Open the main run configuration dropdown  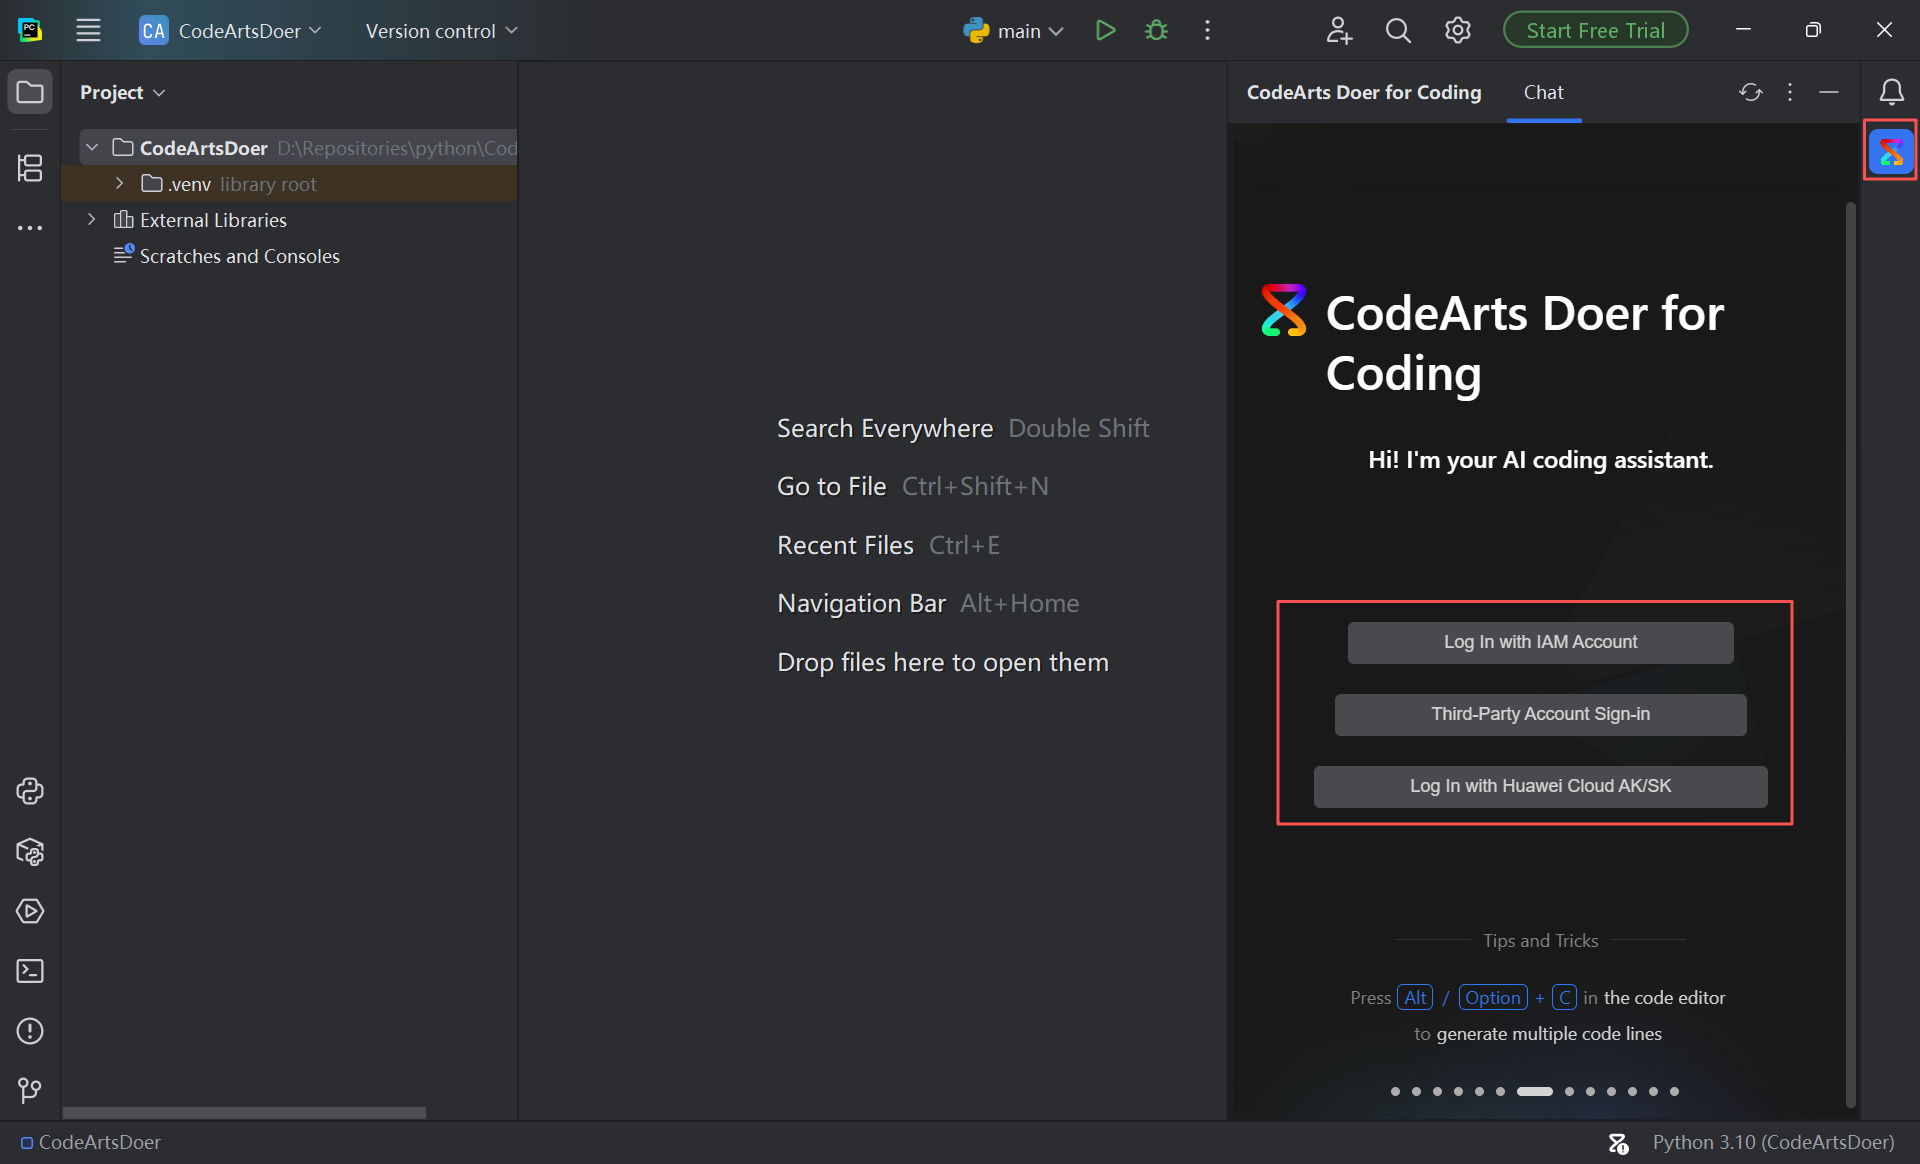point(1014,31)
